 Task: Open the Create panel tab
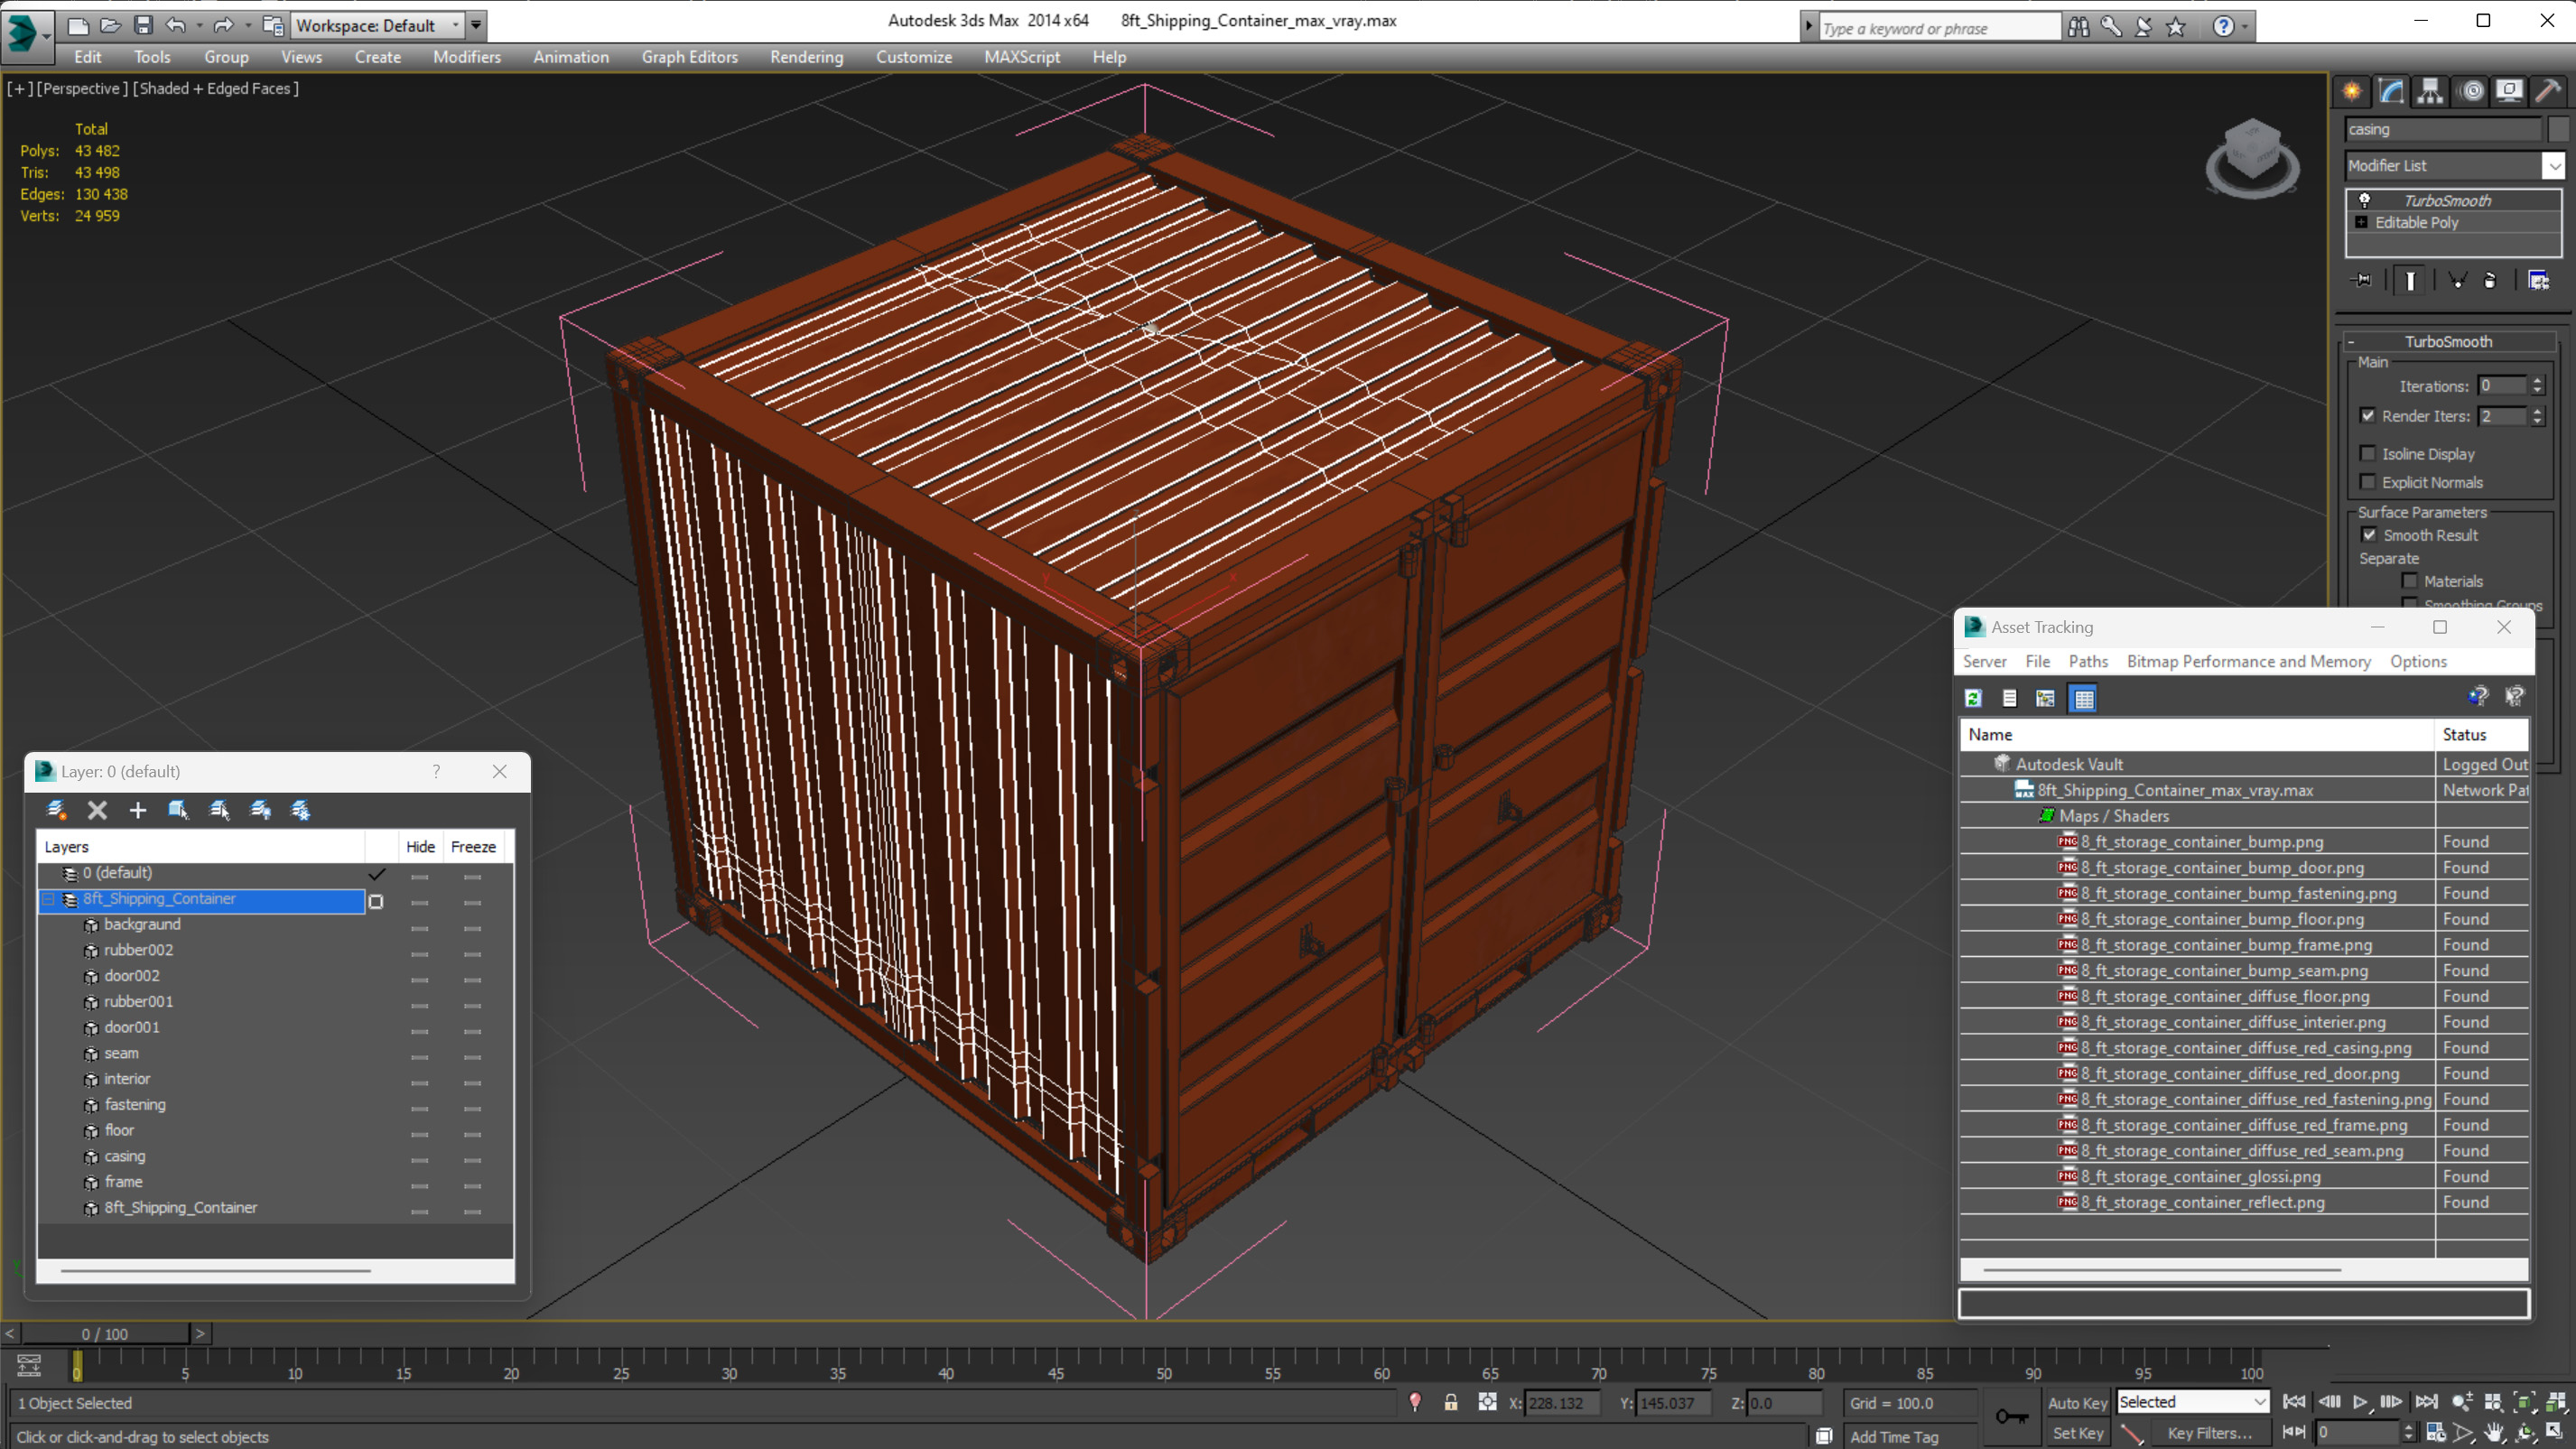coord(2352,91)
